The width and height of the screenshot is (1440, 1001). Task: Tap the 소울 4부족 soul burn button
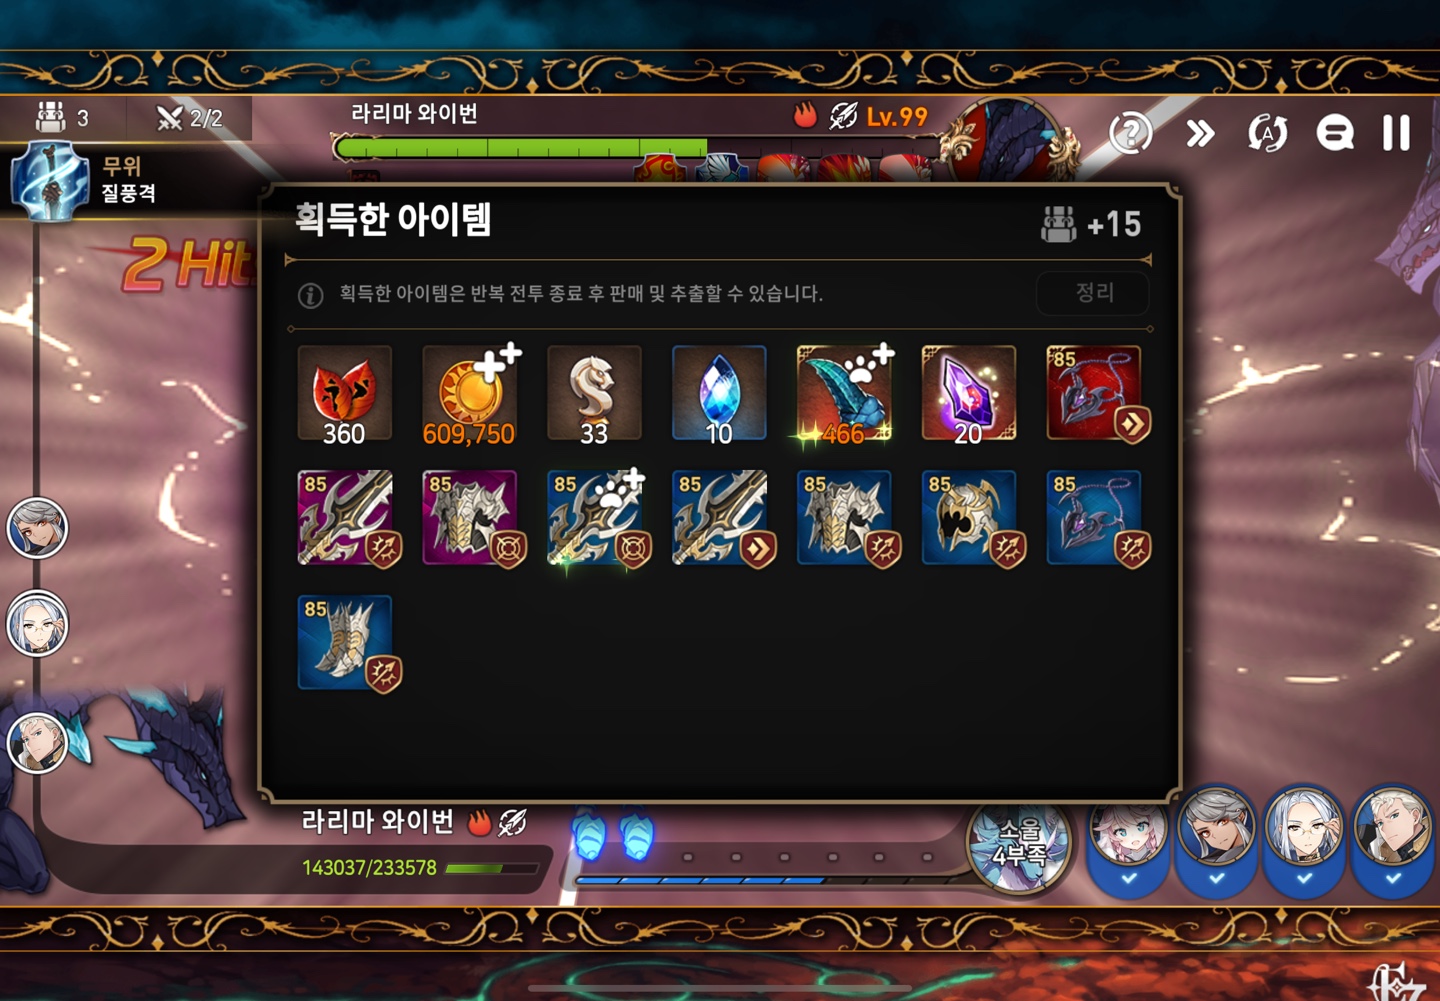(1017, 844)
